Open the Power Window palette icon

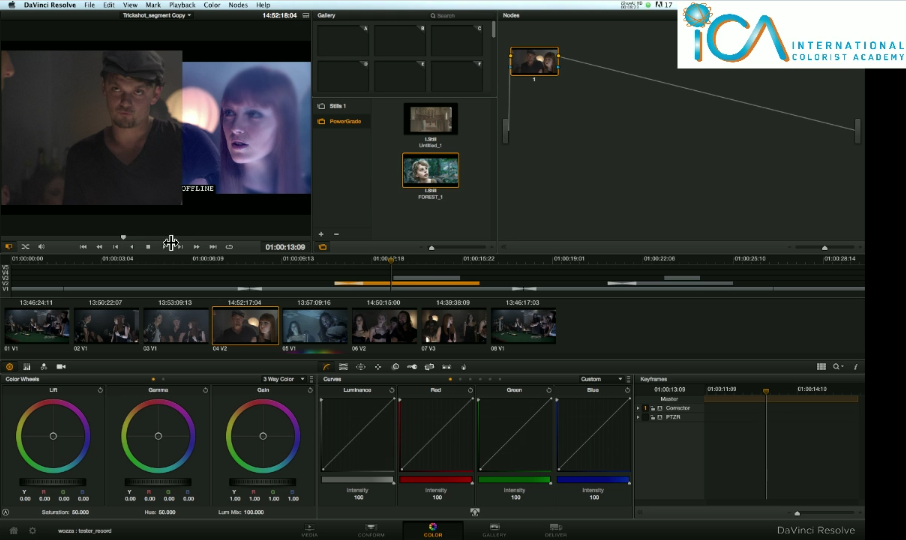pyautogui.click(x=361, y=367)
